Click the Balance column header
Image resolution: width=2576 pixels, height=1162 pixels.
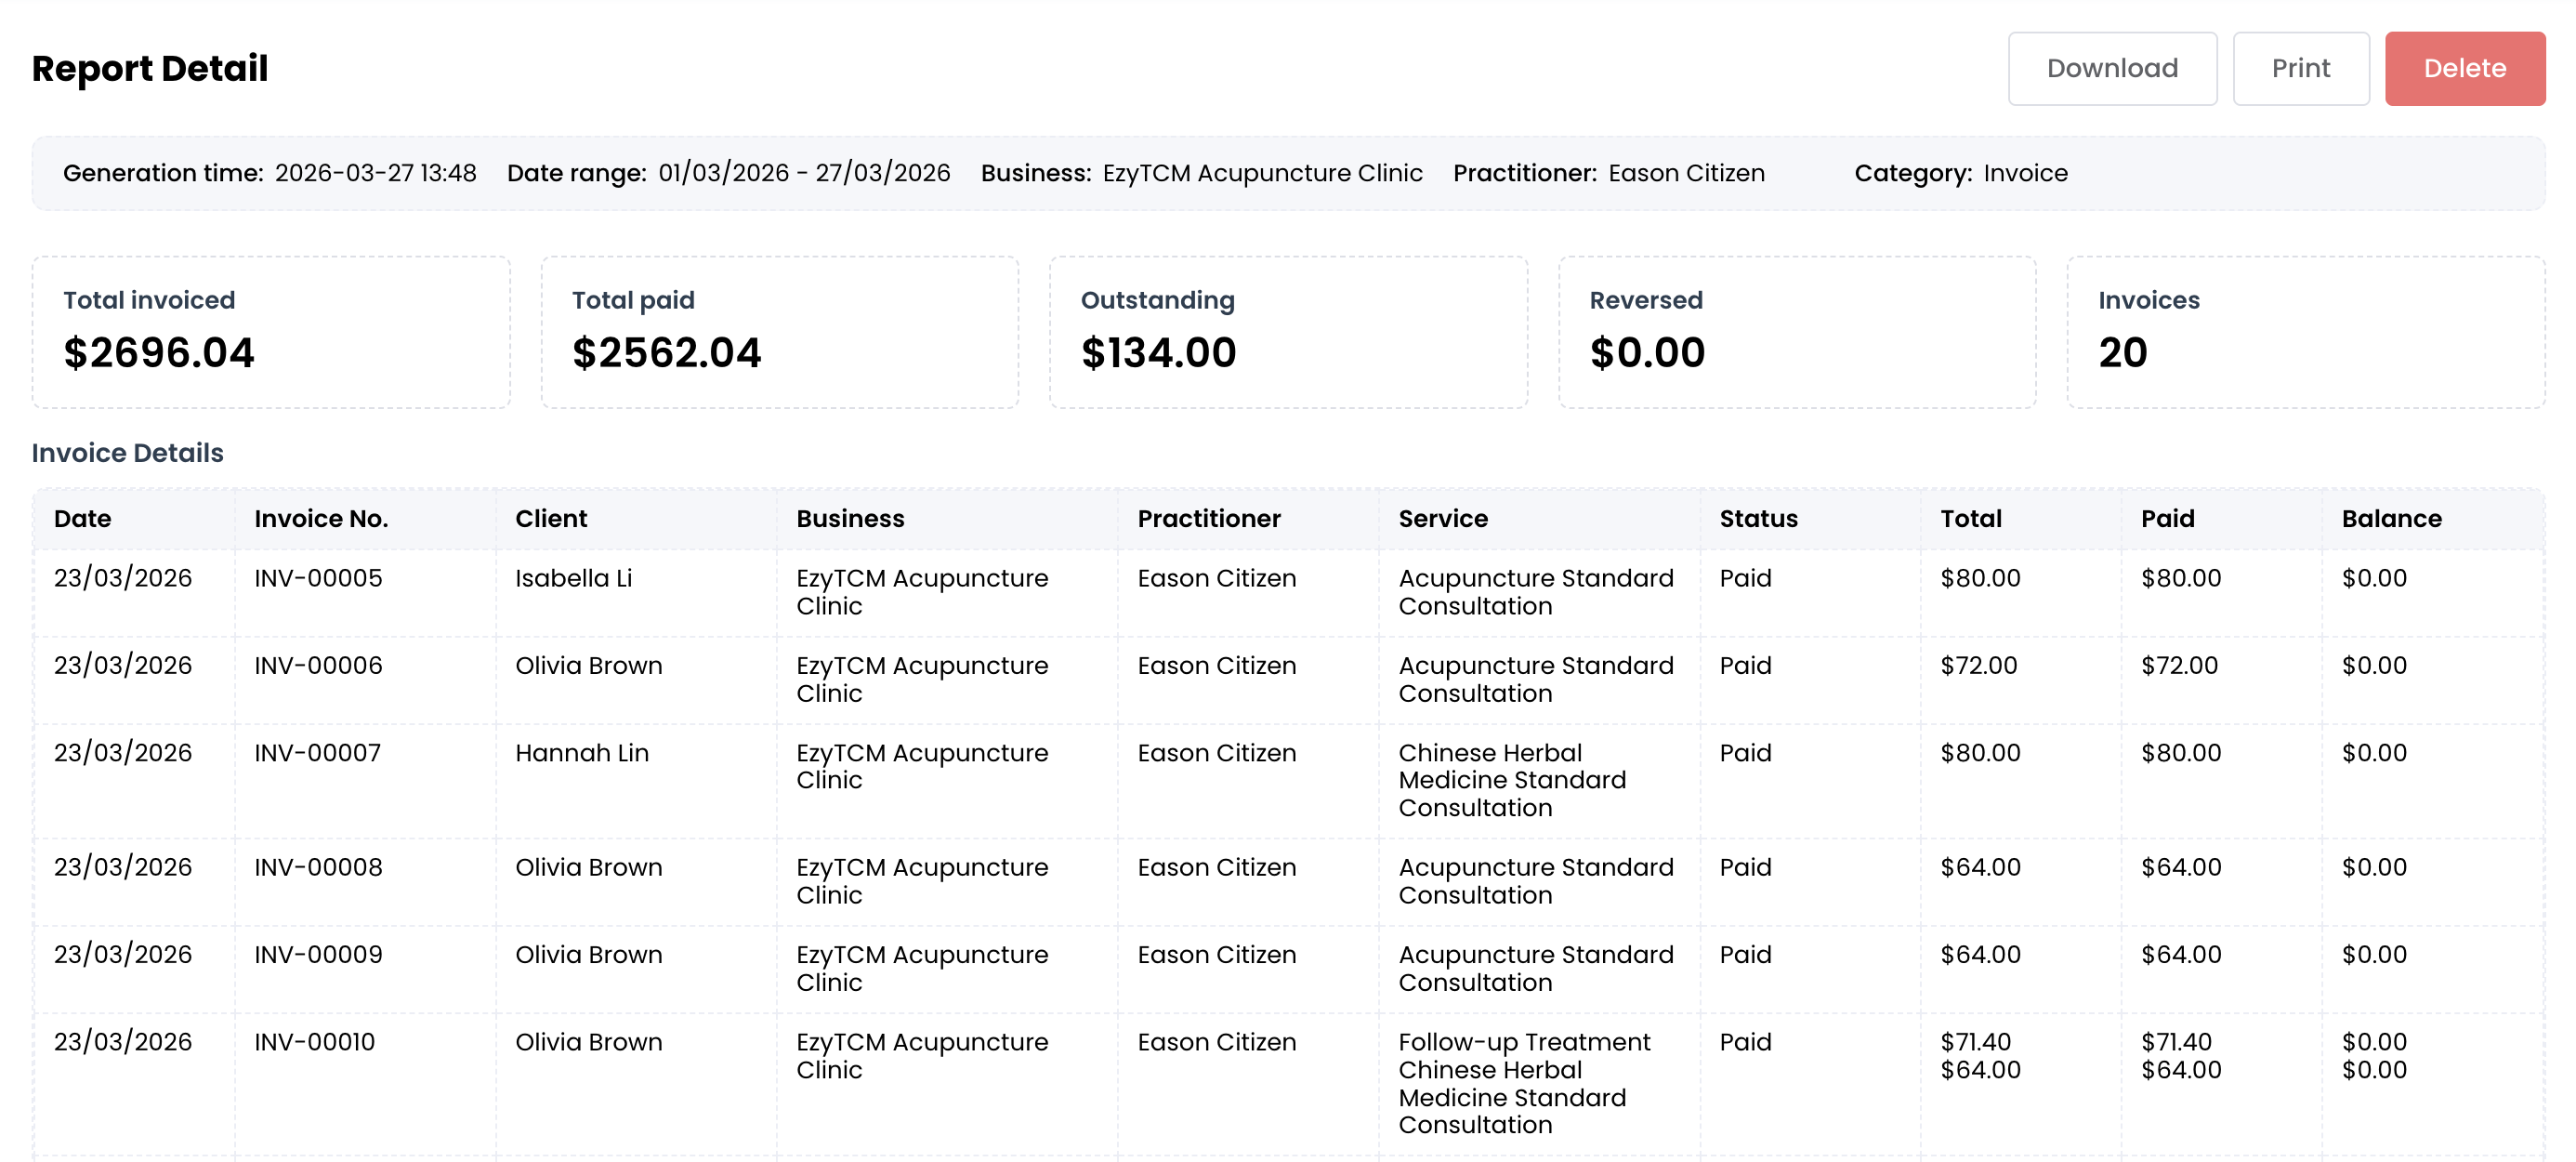click(2391, 519)
